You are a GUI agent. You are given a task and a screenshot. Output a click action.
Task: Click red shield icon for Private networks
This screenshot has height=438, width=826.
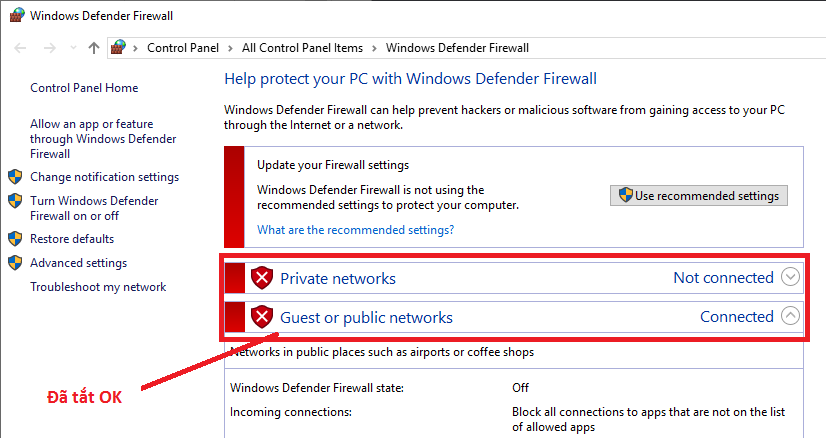click(262, 278)
